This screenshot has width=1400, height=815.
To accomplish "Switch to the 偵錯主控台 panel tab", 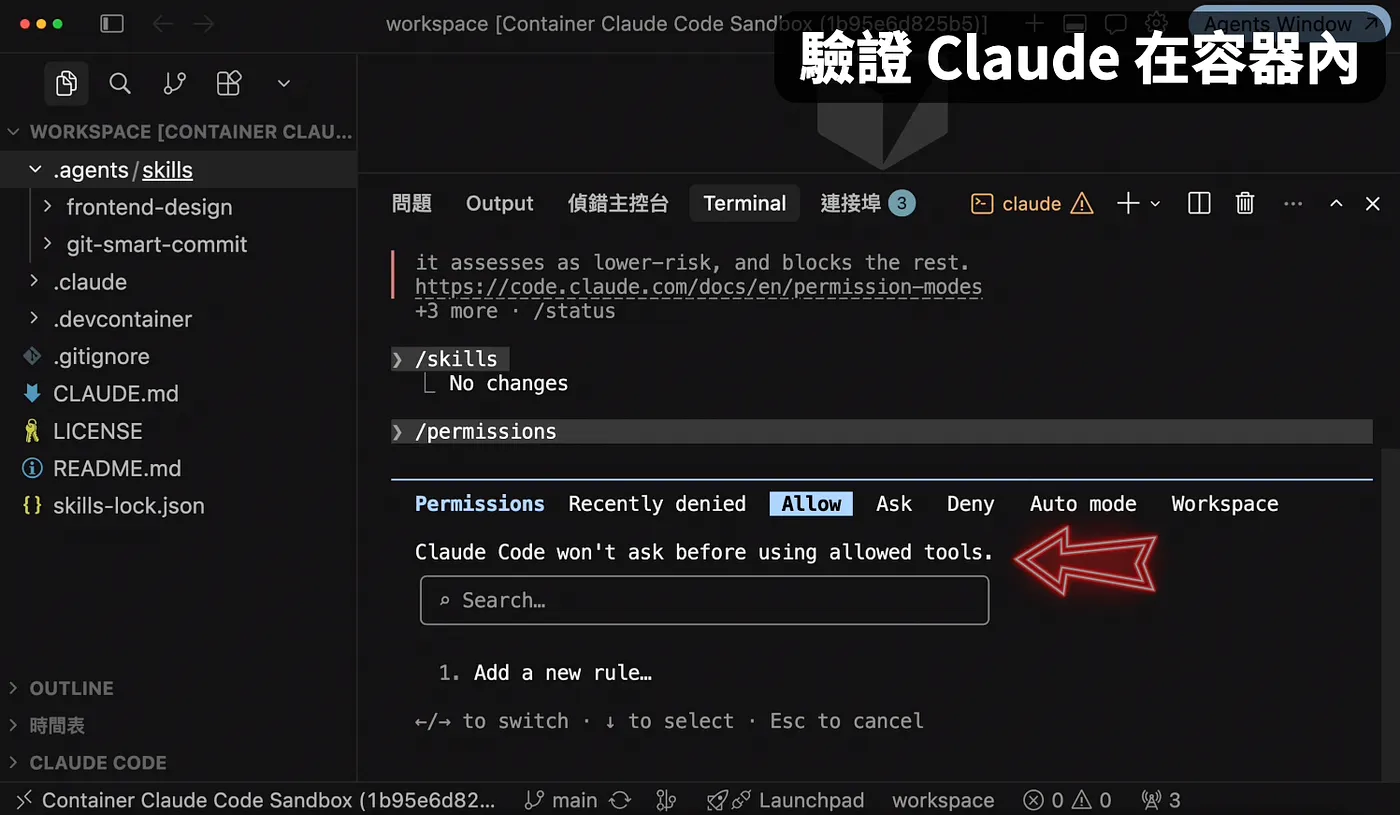I will click(x=618, y=204).
